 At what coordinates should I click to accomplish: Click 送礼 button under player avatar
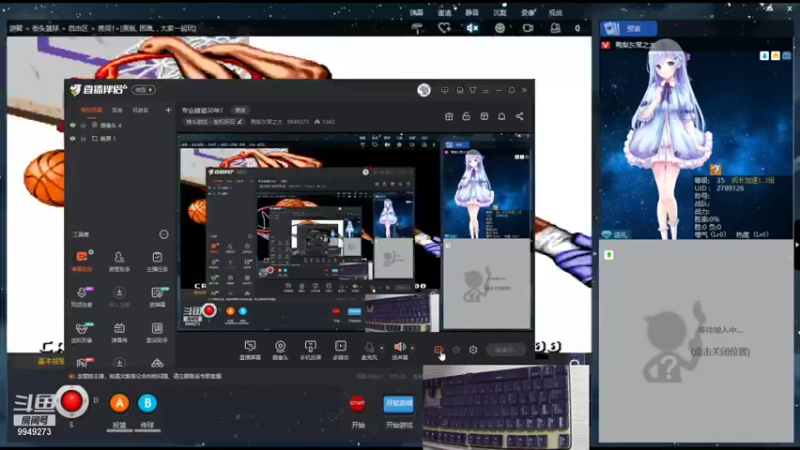tap(615, 235)
